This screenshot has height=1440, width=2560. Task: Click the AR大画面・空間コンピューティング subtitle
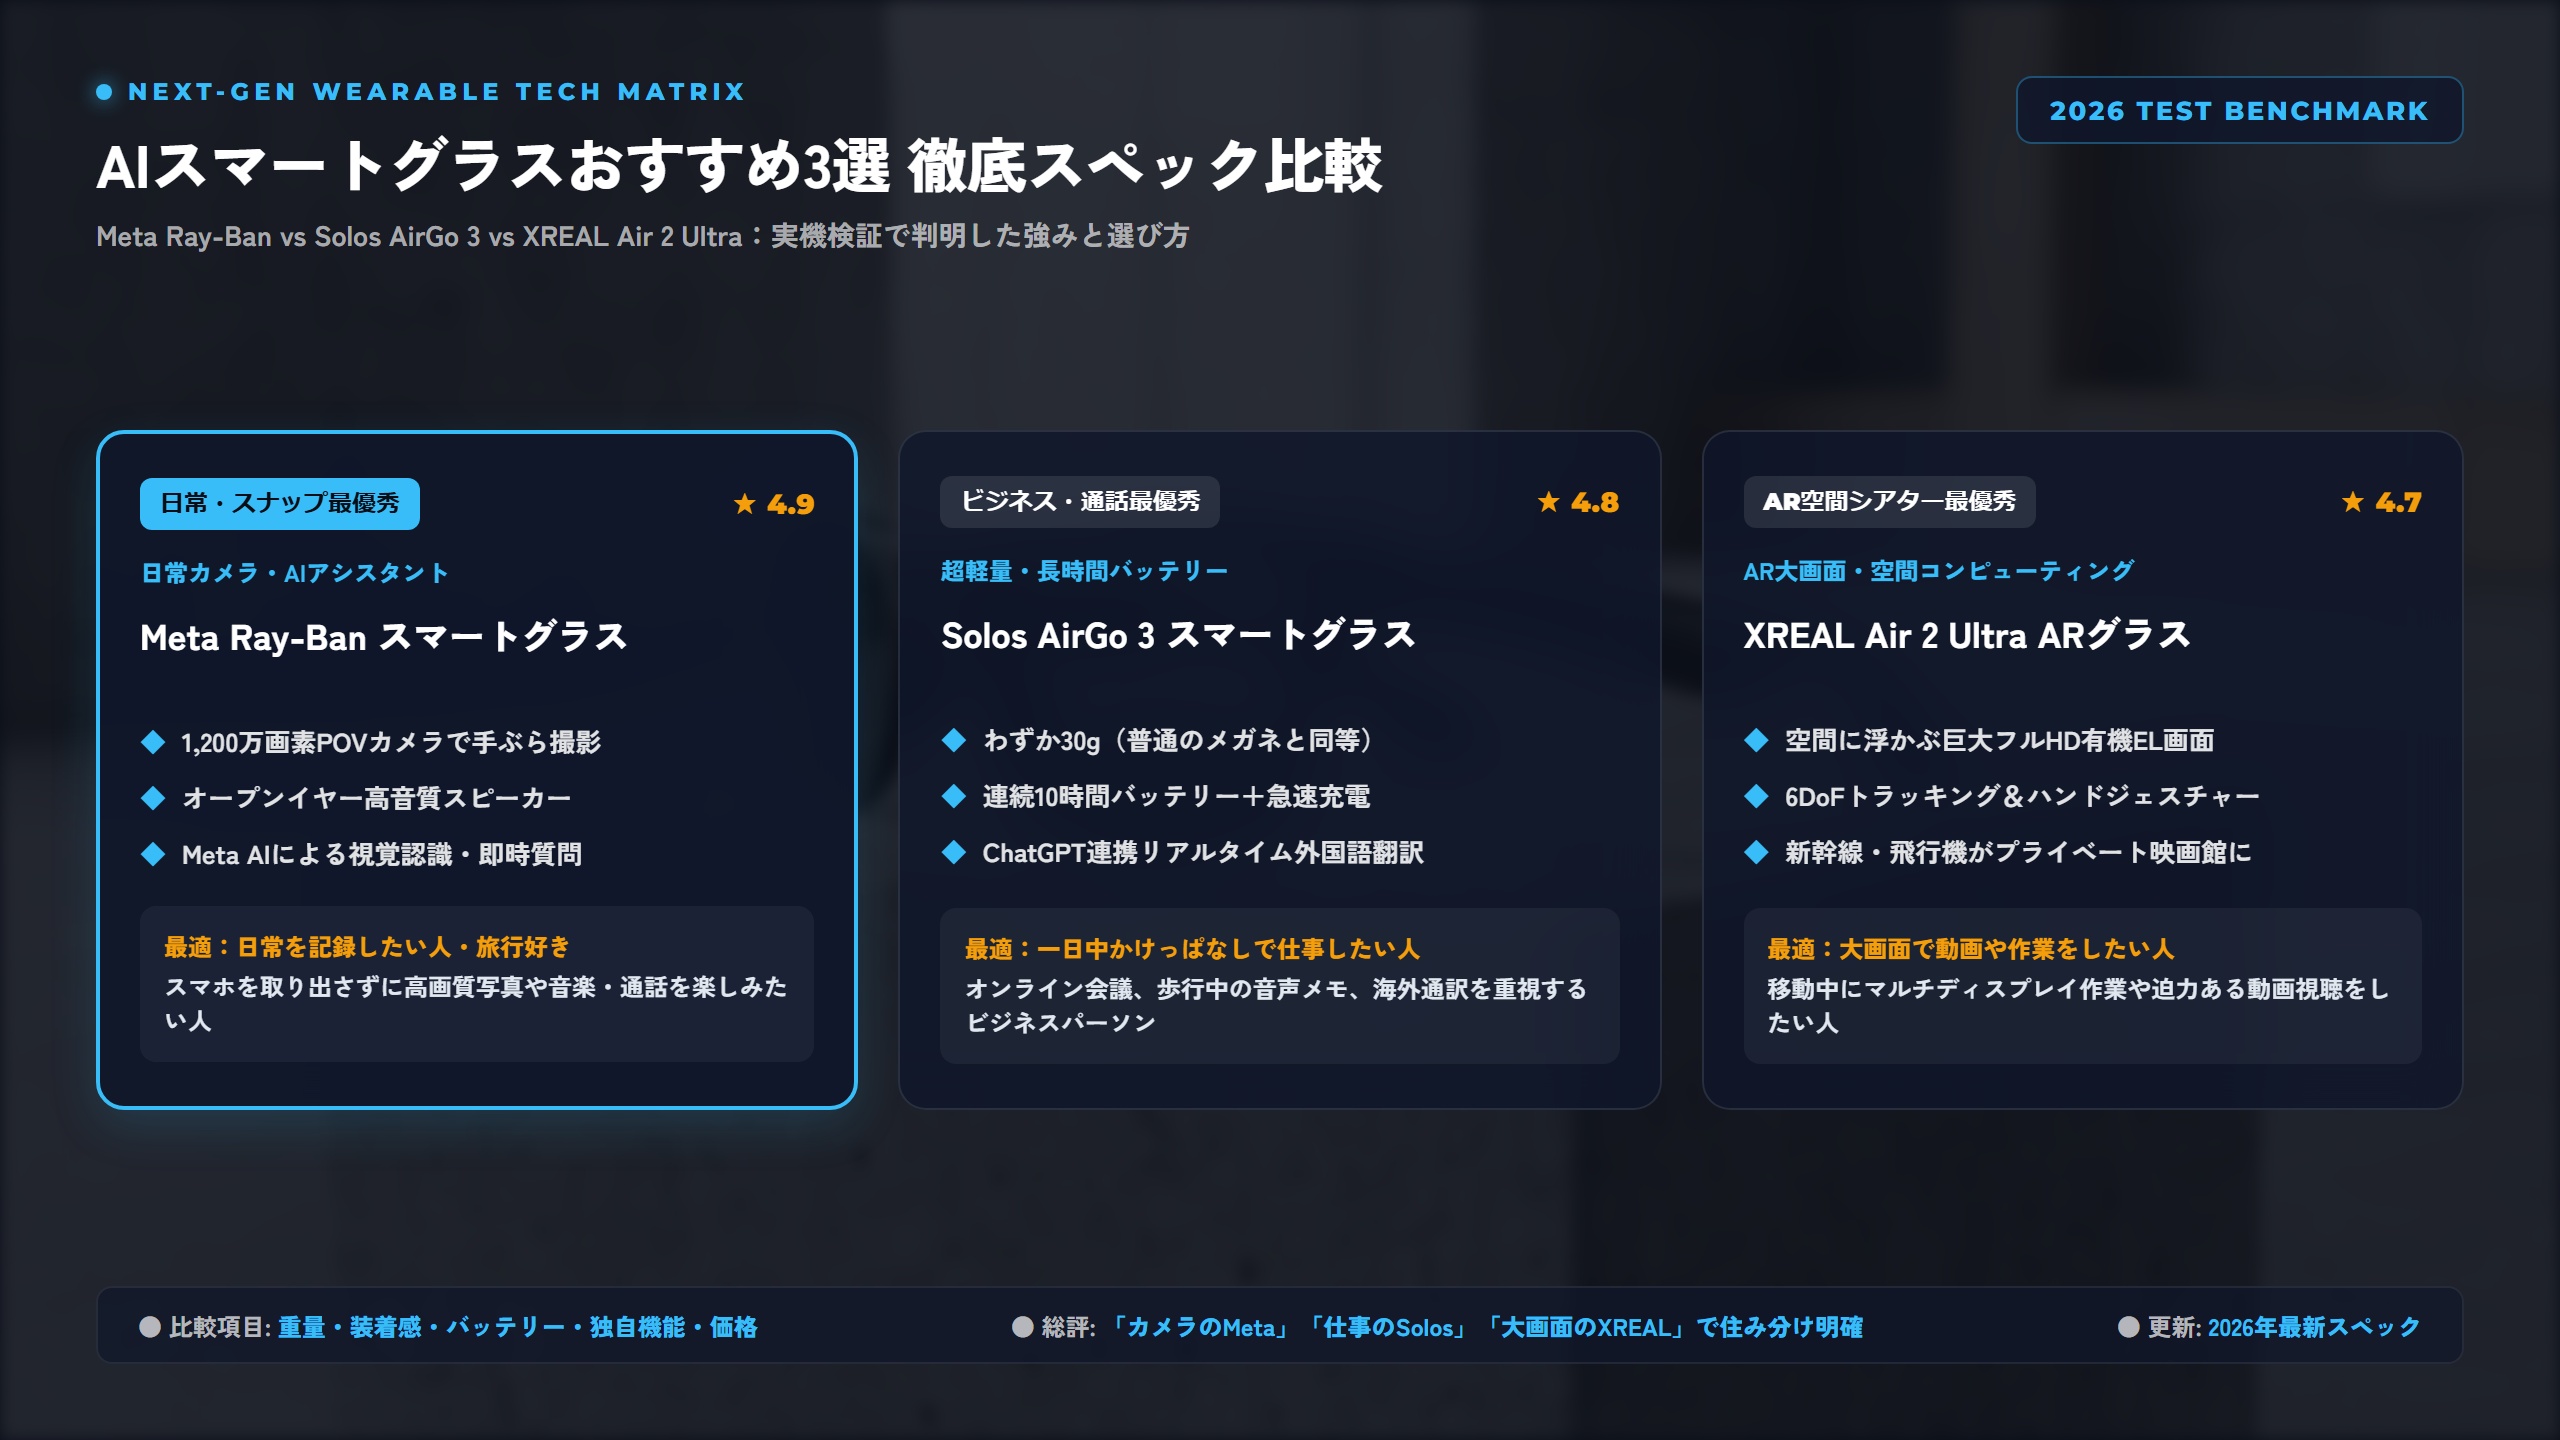pos(1938,571)
